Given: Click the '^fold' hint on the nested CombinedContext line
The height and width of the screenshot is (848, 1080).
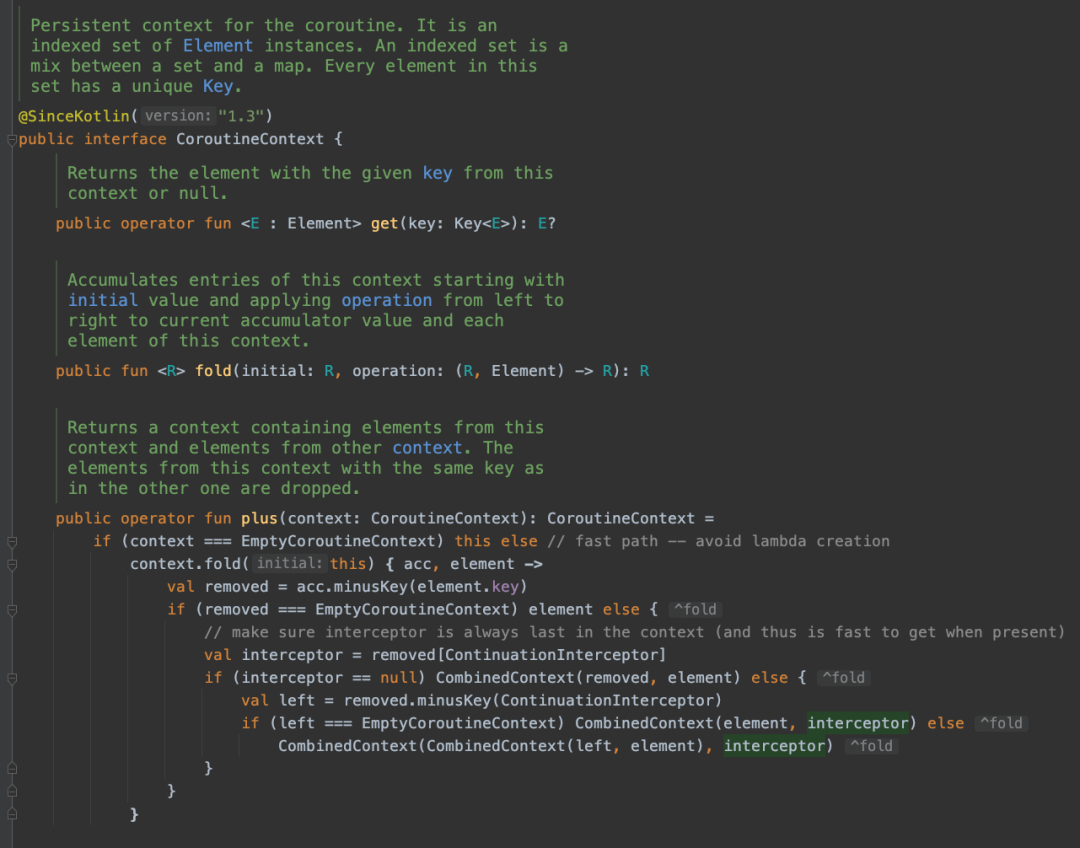Looking at the screenshot, I should [871, 746].
